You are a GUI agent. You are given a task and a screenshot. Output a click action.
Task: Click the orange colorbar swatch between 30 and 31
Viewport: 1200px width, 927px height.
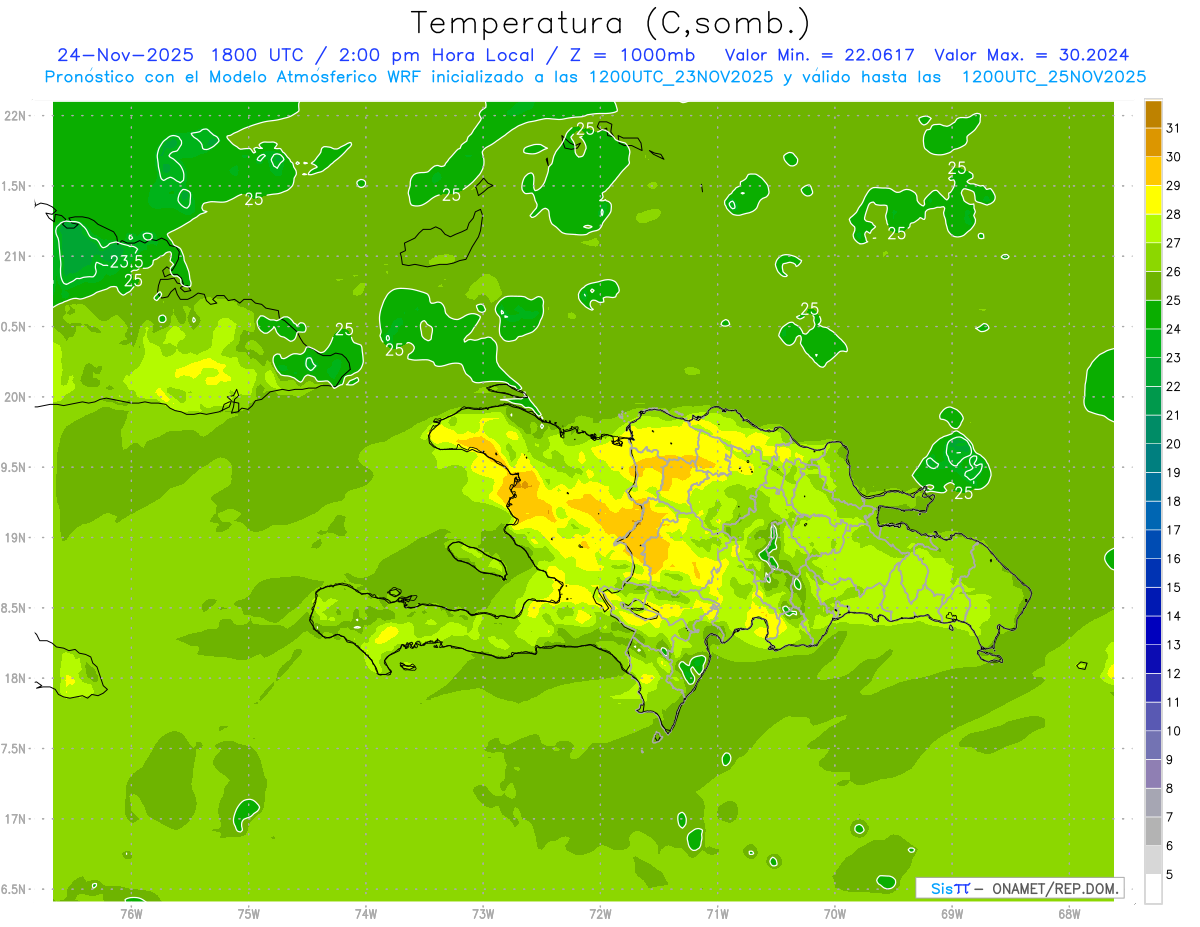point(1153,142)
